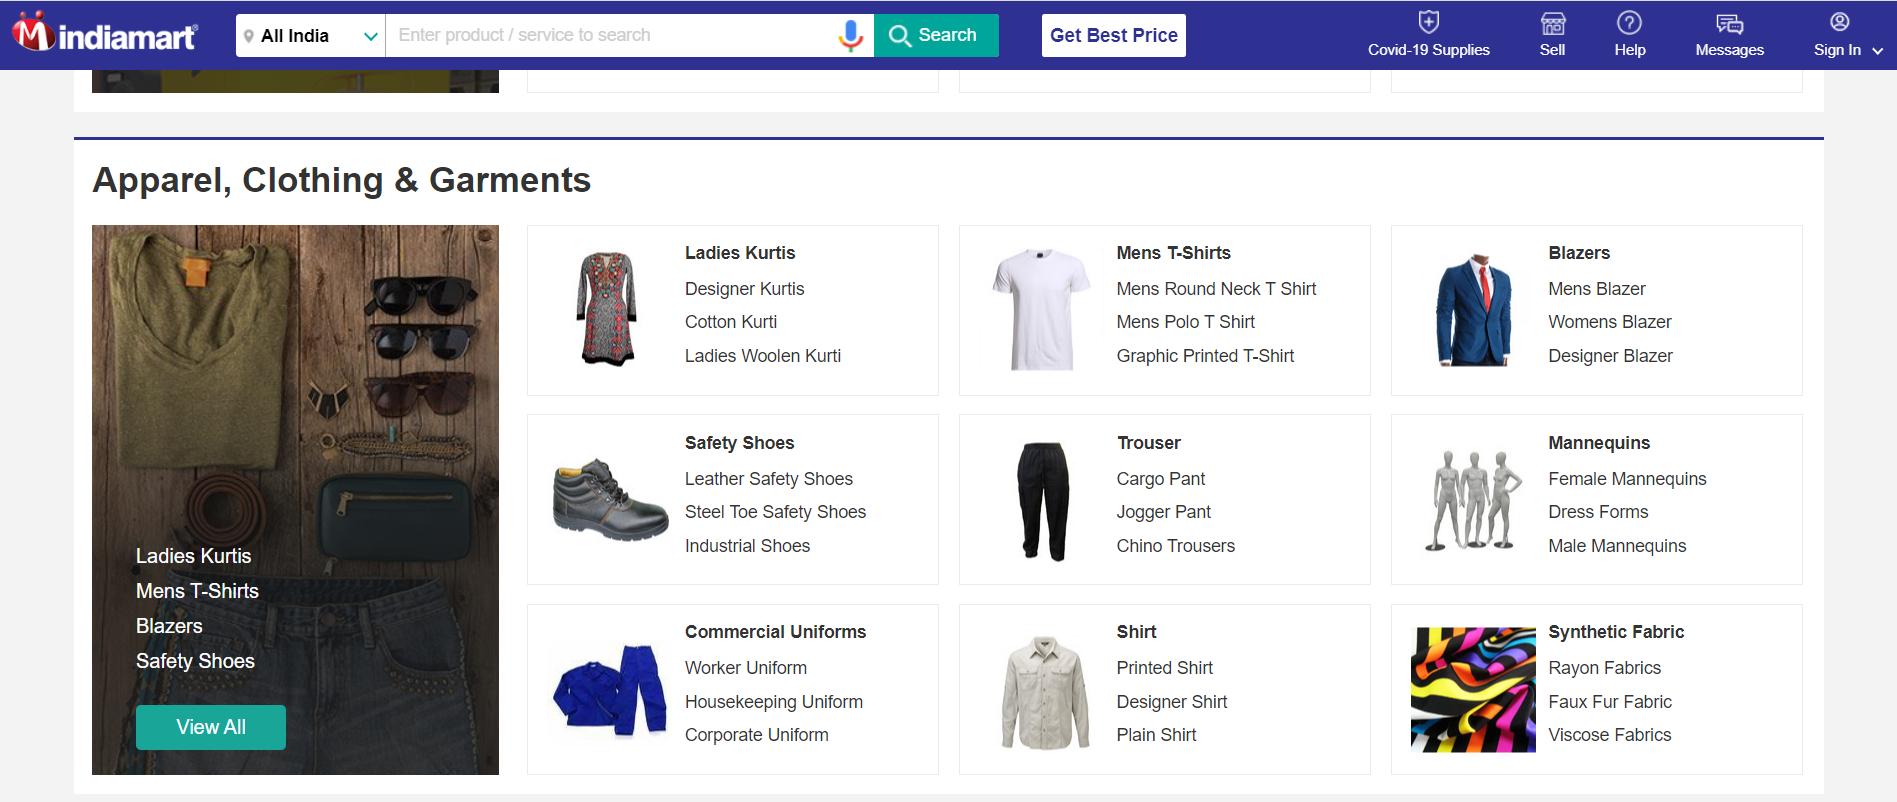Expand the All India location dropdown
Screen dimensions: 1897x802
(x=370, y=36)
